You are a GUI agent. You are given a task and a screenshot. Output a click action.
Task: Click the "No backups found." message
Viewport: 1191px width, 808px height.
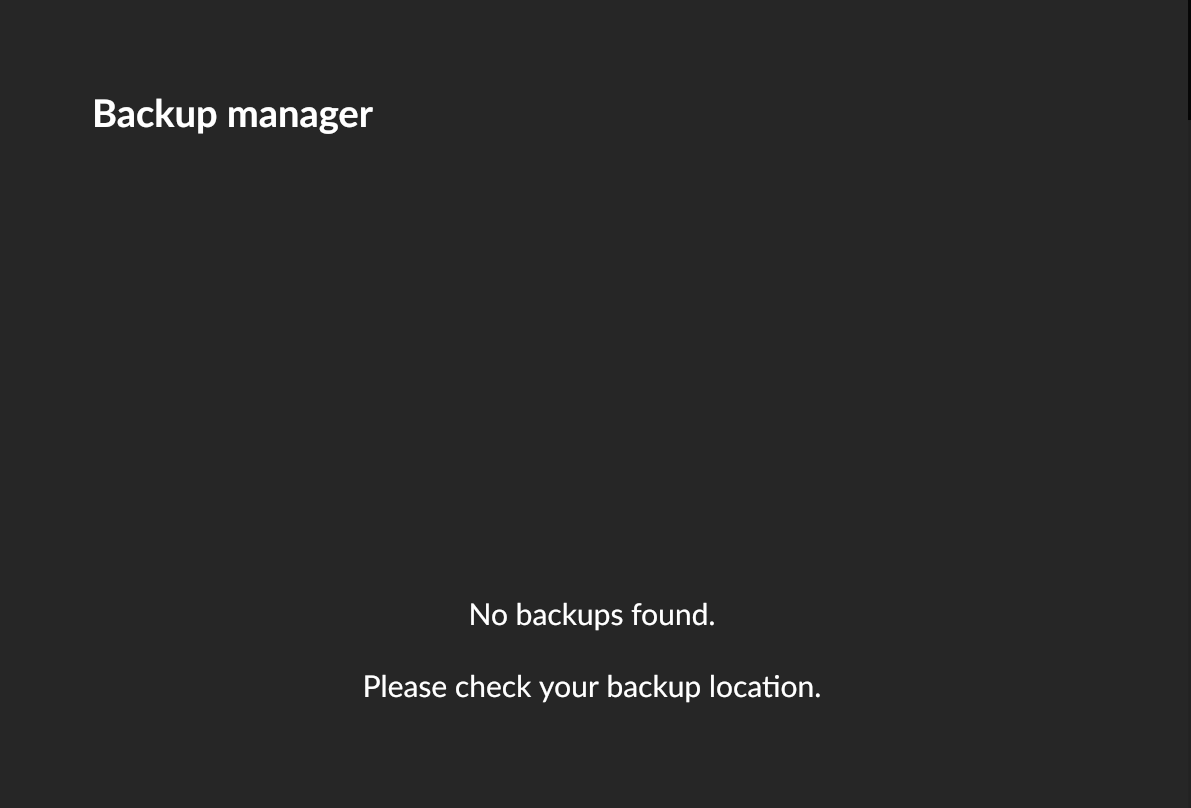coord(591,614)
